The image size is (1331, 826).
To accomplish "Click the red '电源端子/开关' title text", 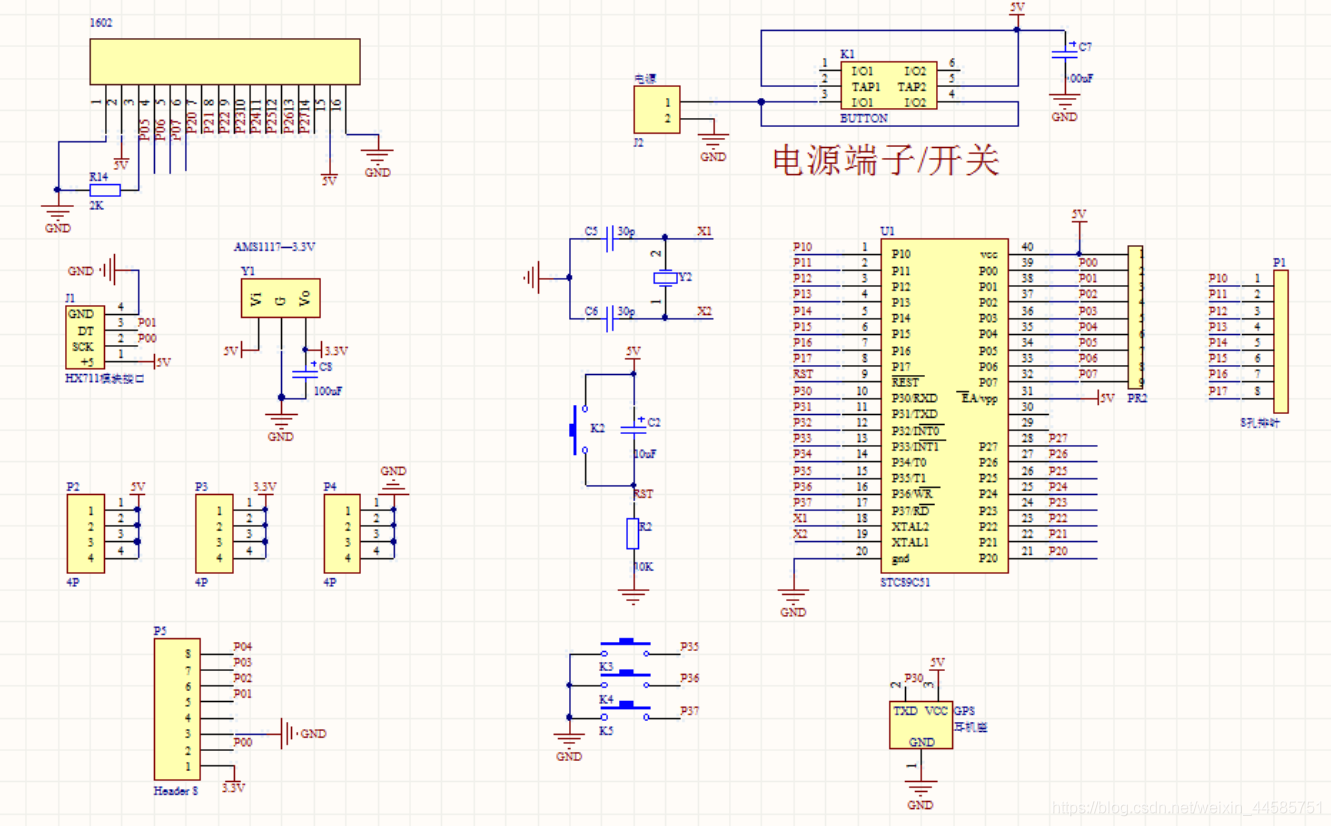I will click(x=886, y=161).
